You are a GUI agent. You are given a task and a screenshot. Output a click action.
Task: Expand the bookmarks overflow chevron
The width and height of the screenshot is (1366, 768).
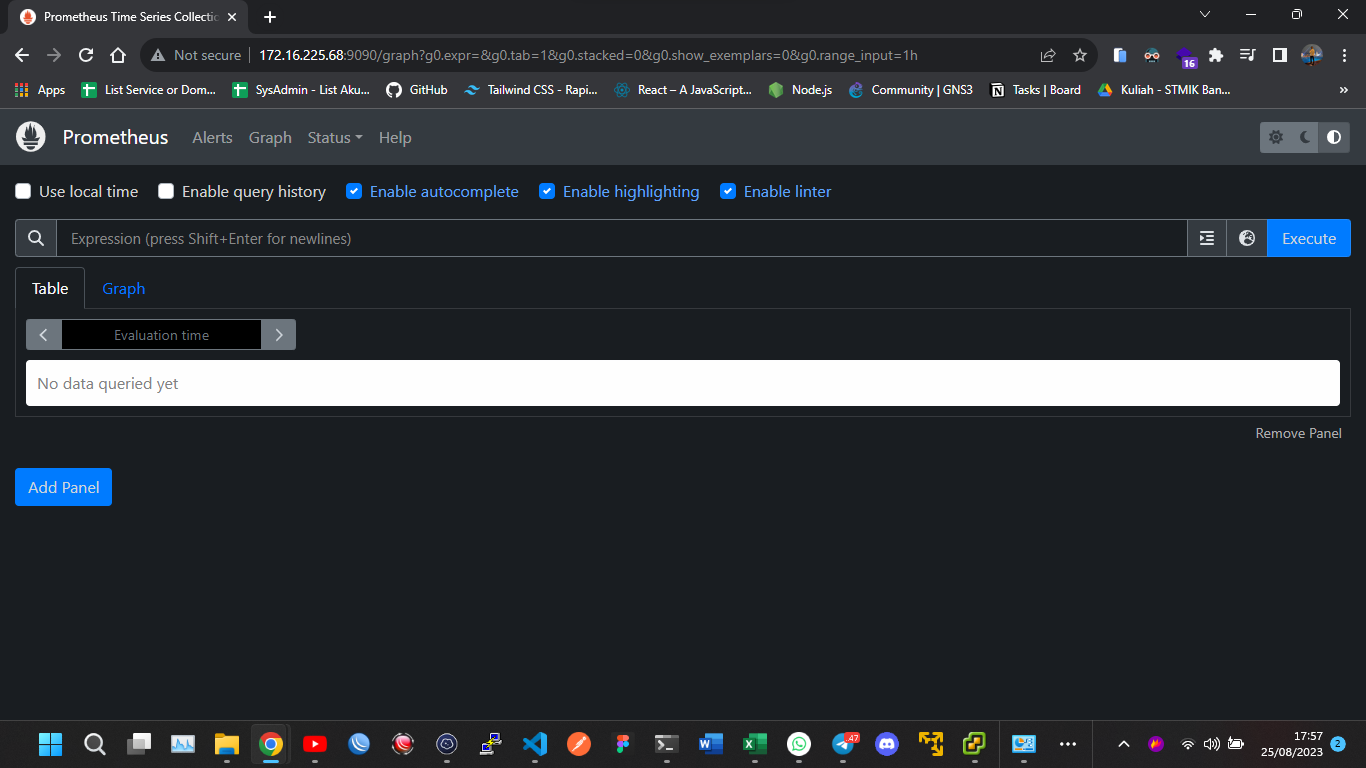point(1343,89)
